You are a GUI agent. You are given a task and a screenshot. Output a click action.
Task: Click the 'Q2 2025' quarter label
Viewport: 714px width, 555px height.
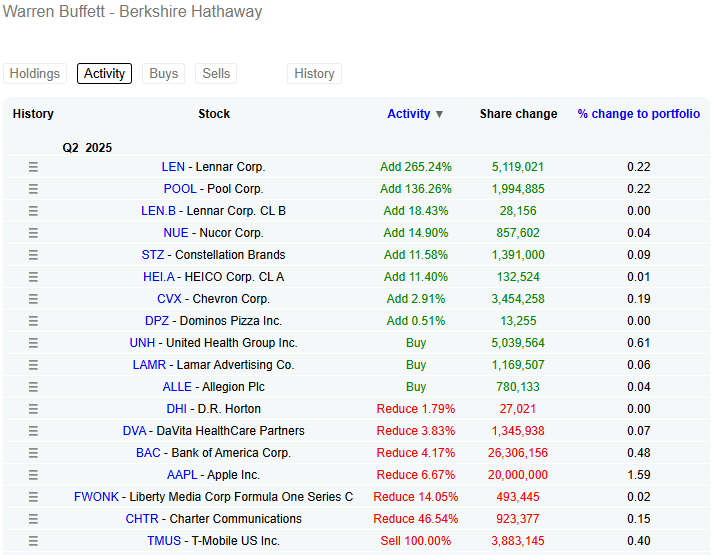[x=87, y=148]
